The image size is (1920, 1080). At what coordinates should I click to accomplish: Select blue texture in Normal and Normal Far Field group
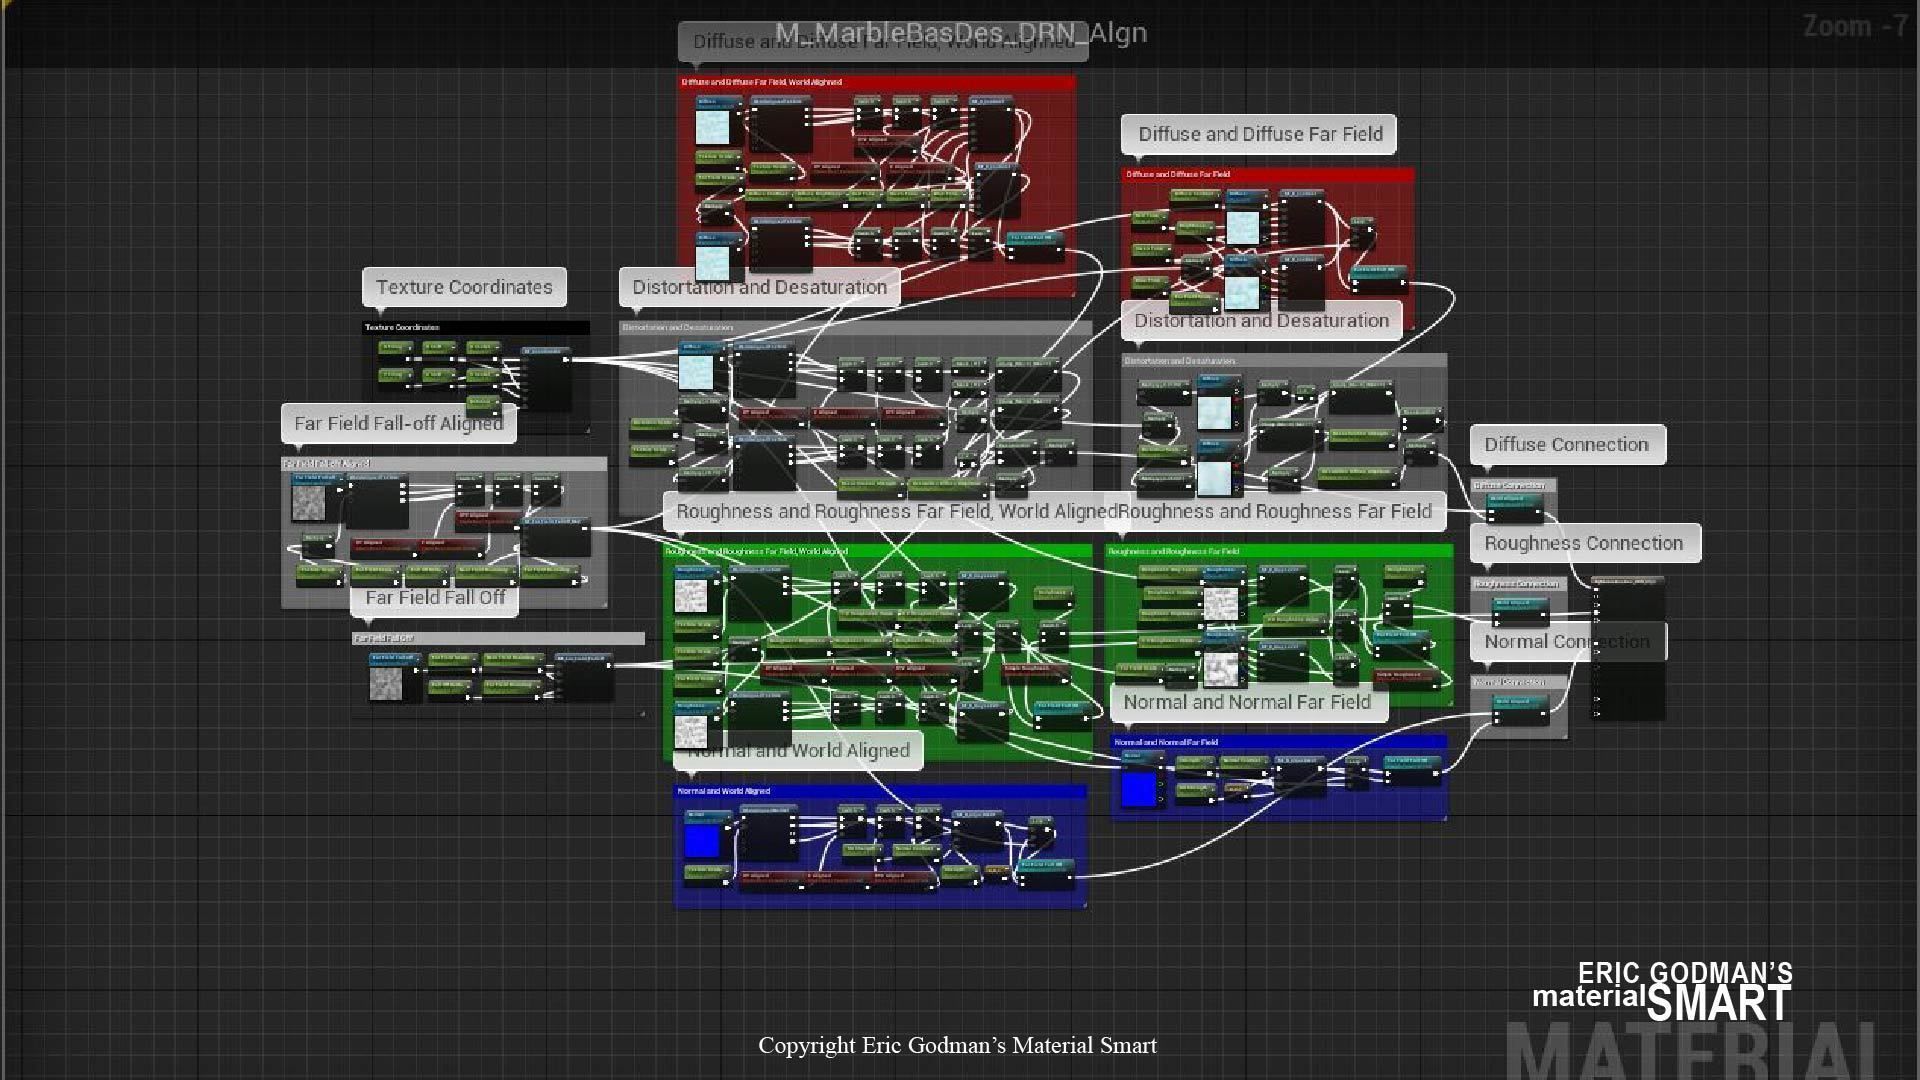click(x=1138, y=789)
